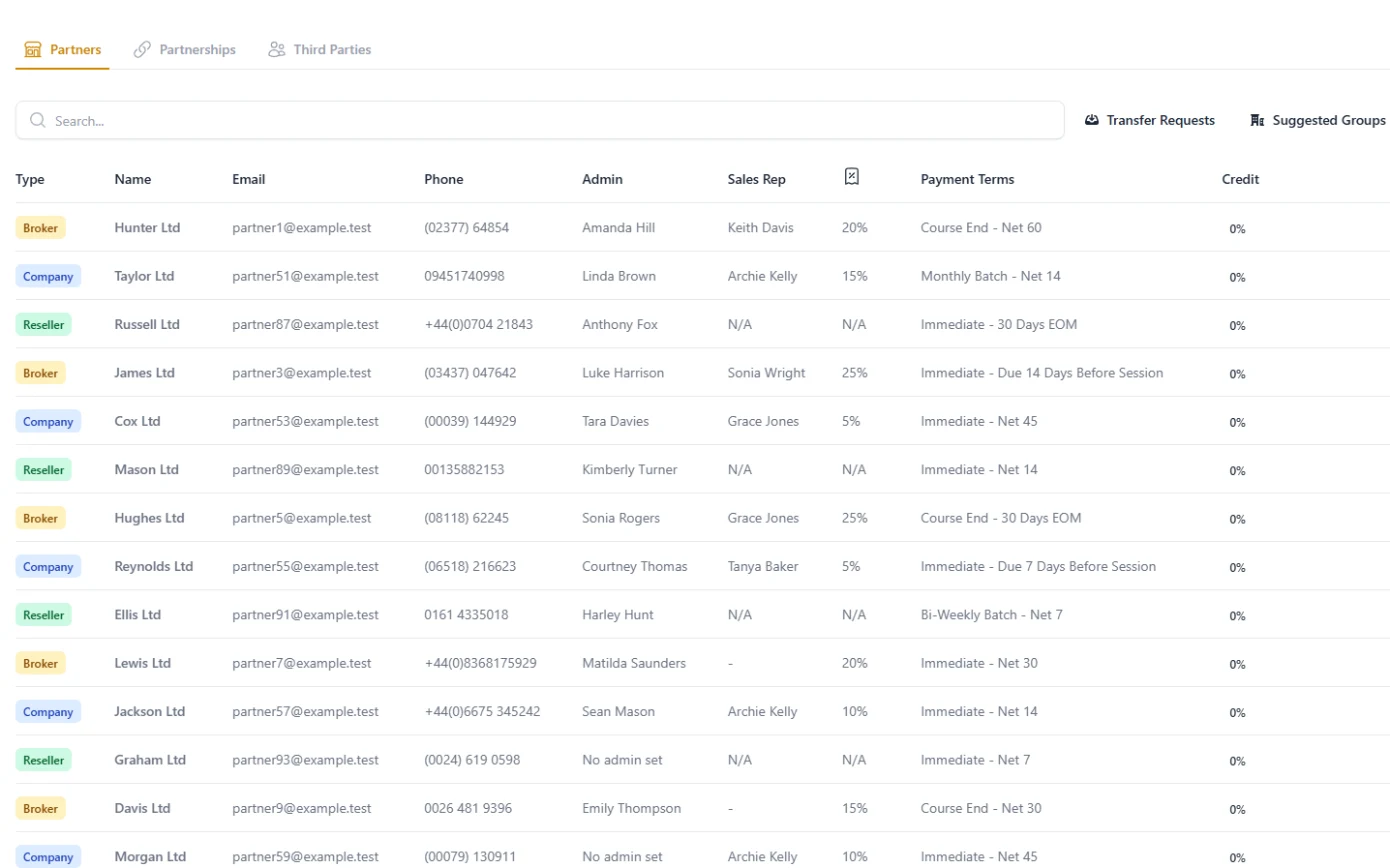The image size is (1390, 868).
Task: Click the Company badge for Cox Ltd
Action: tap(48, 422)
